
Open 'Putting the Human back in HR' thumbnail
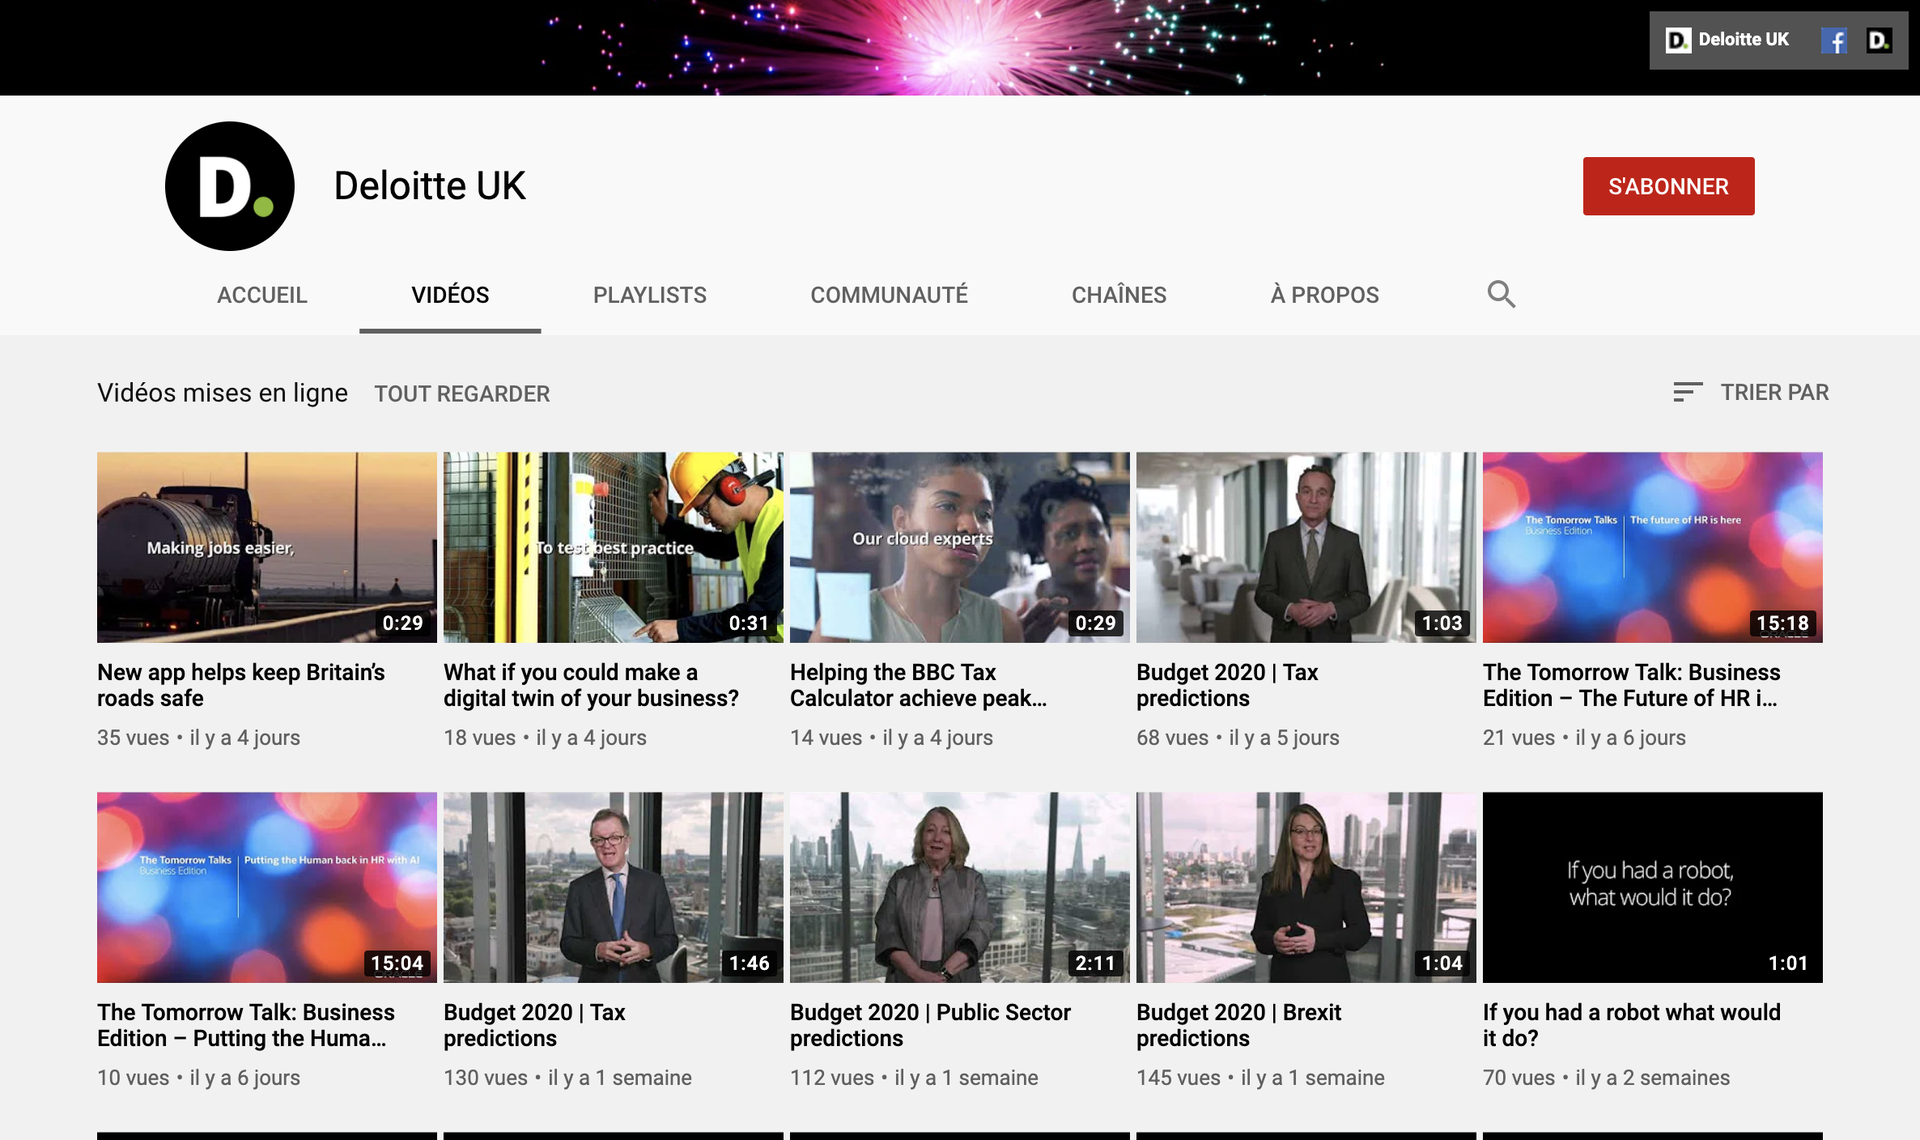tap(267, 887)
